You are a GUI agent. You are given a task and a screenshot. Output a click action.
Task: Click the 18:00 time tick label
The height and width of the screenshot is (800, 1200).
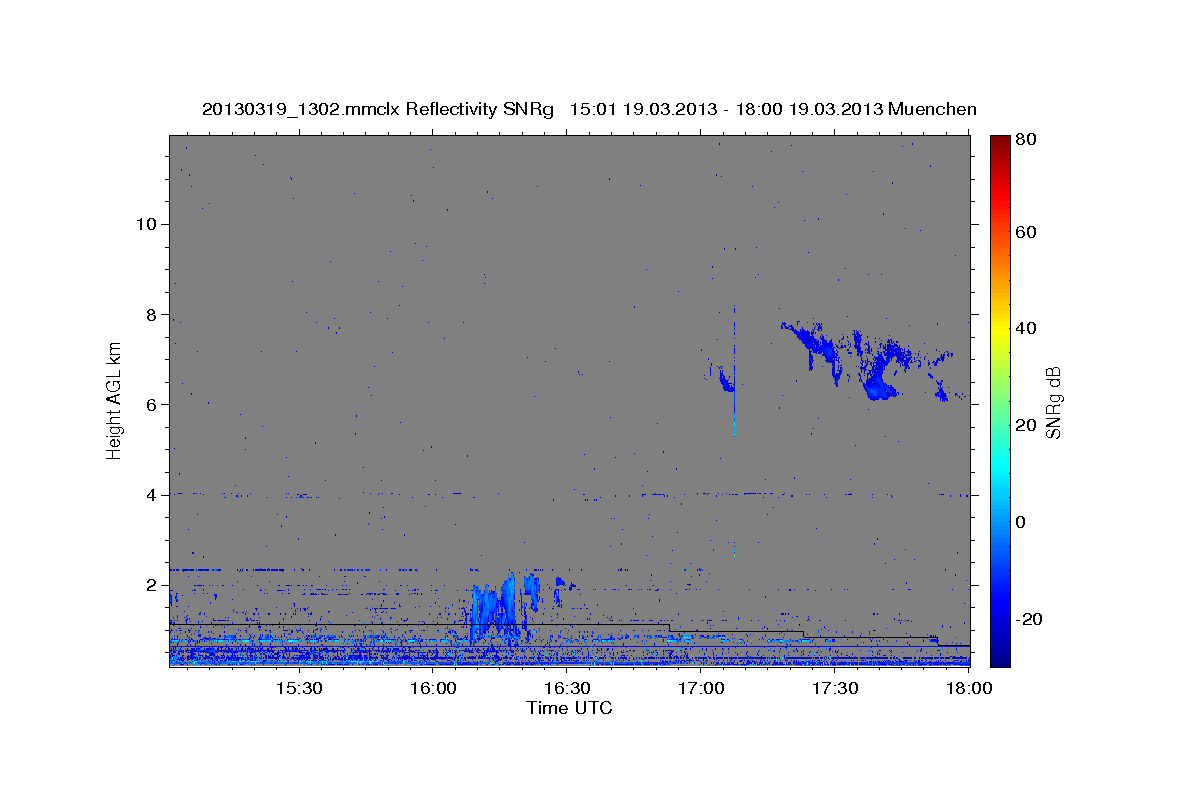[x=968, y=689]
